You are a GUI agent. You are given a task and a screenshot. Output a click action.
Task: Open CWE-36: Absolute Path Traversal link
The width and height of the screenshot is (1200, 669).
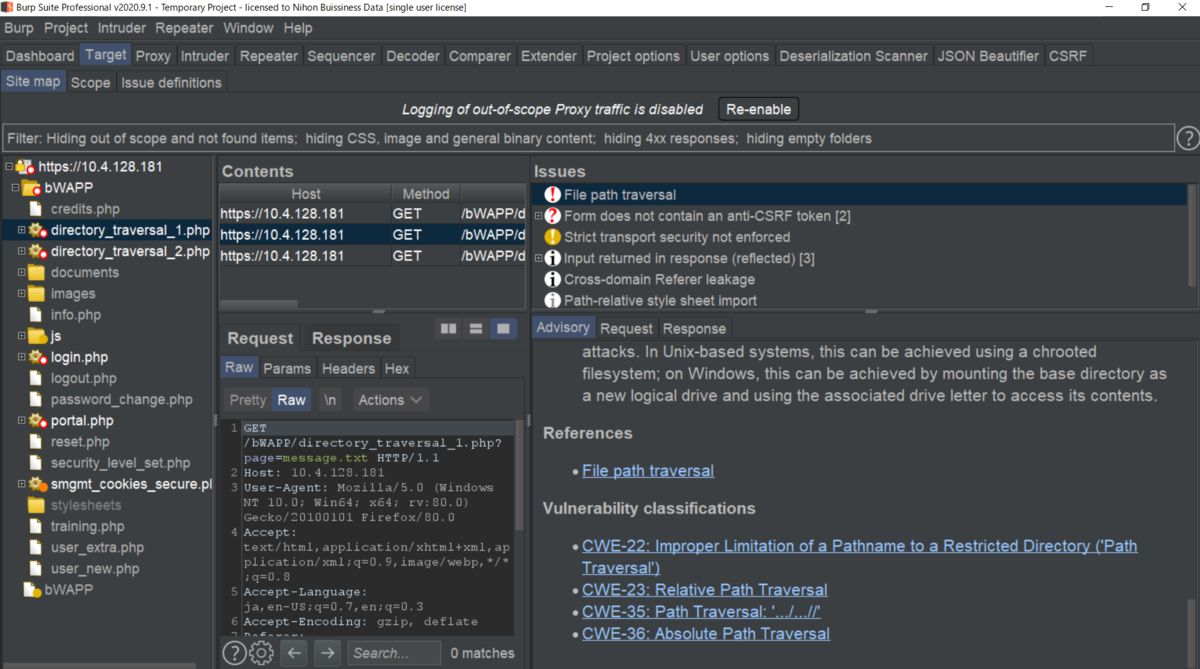click(706, 634)
